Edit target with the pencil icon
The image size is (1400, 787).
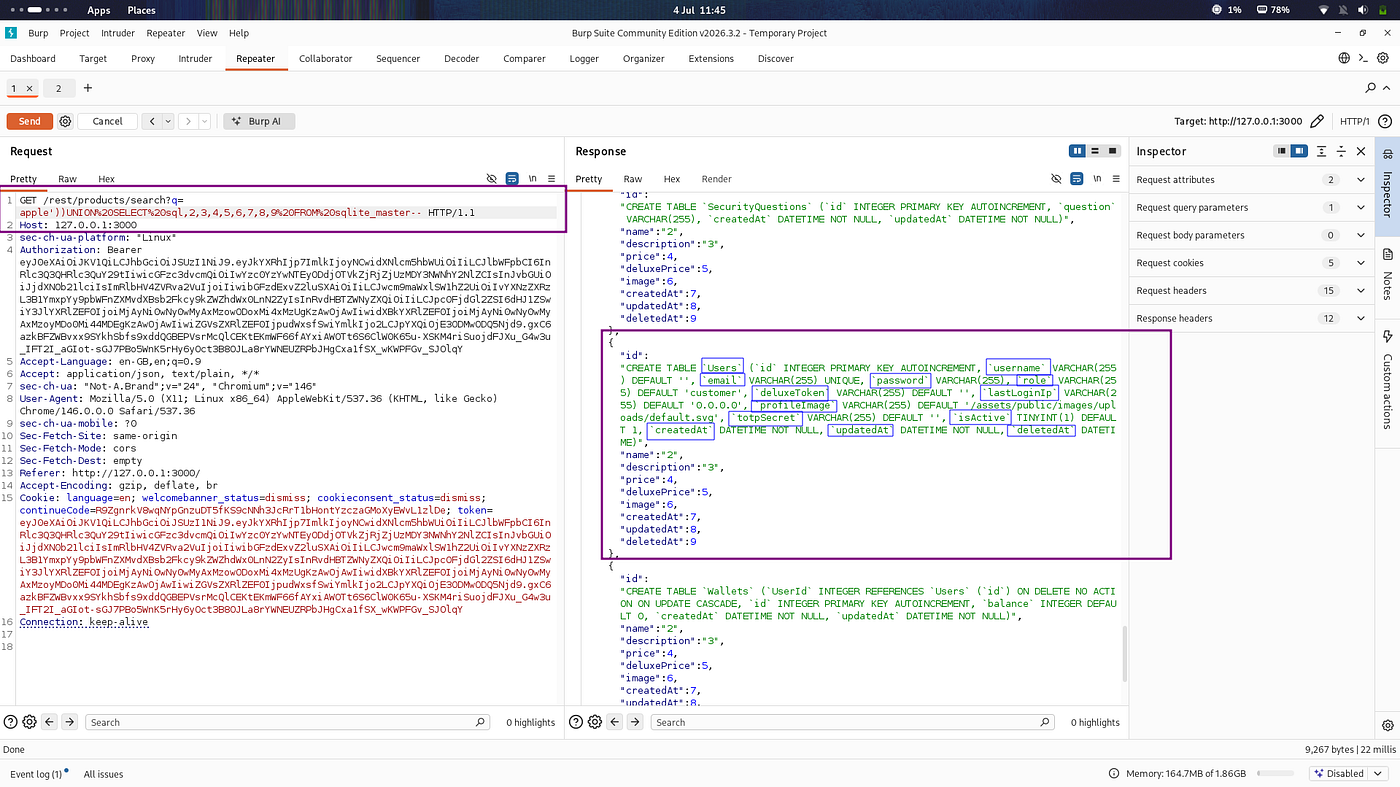(x=1317, y=121)
